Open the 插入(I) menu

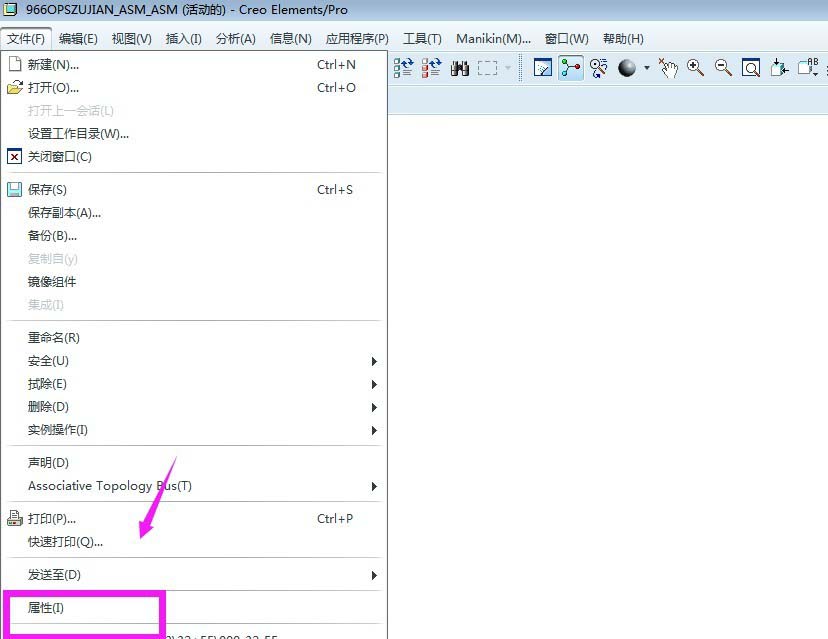tap(183, 39)
